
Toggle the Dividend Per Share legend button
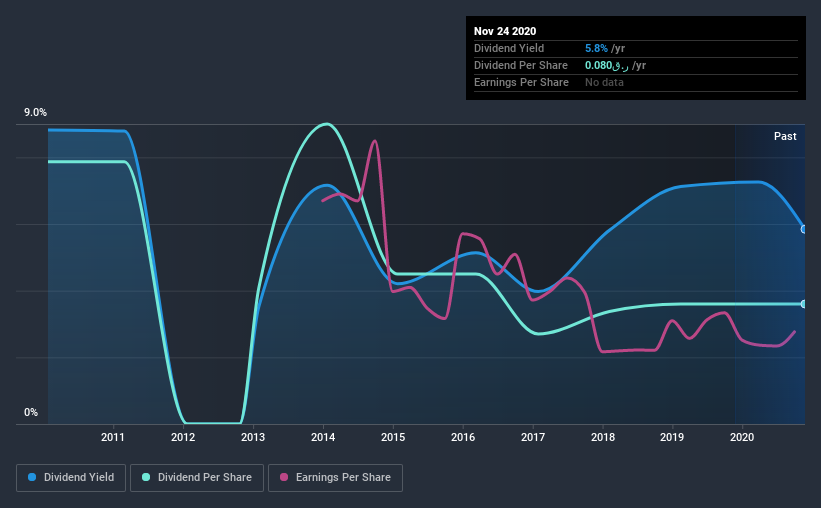(x=197, y=478)
